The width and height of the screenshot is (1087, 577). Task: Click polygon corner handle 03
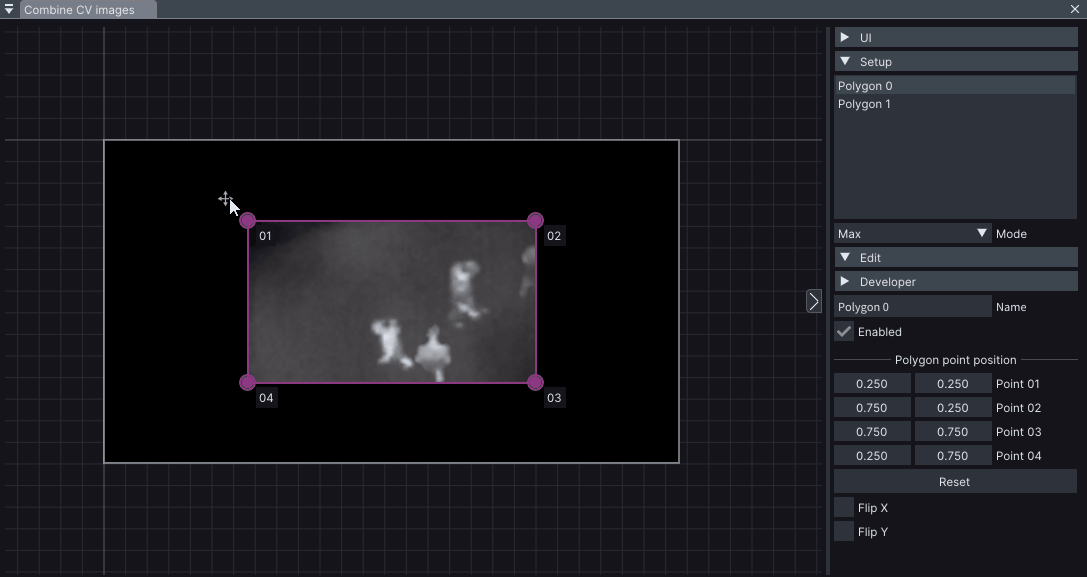coord(535,382)
